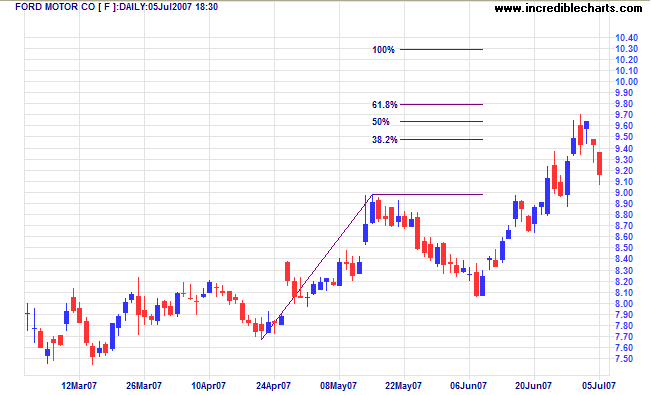Select the 38.2% Fibonacci level label
This screenshot has width=651, height=395.
click(384, 140)
